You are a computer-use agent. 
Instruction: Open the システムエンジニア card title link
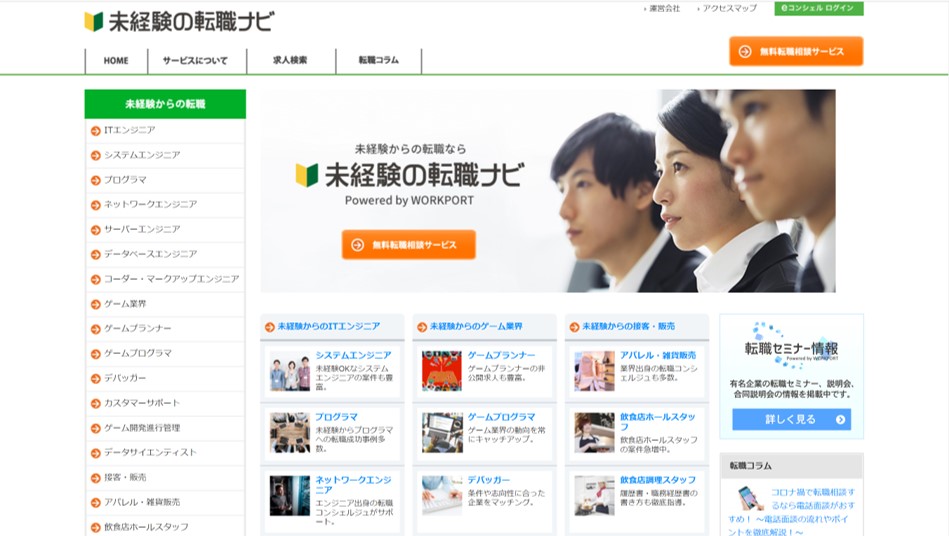pos(353,356)
